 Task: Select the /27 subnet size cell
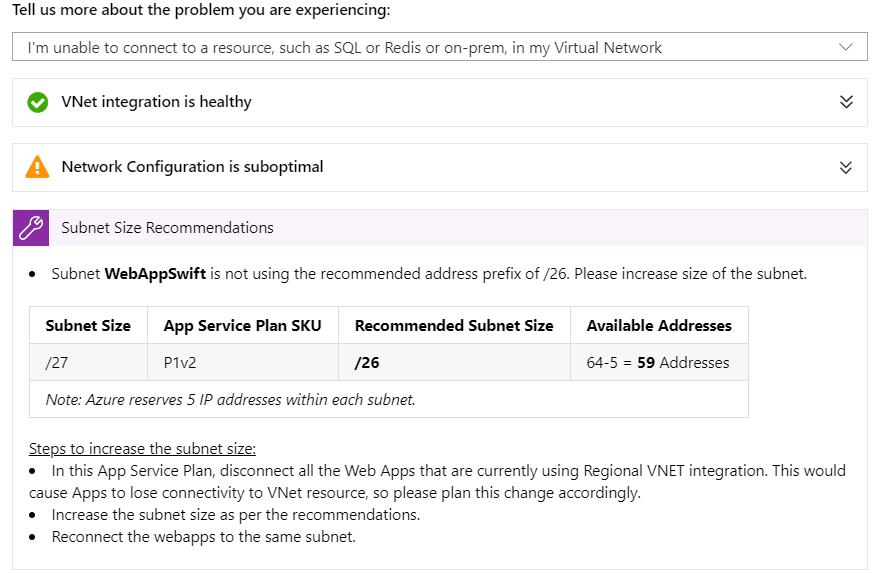point(57,363)
